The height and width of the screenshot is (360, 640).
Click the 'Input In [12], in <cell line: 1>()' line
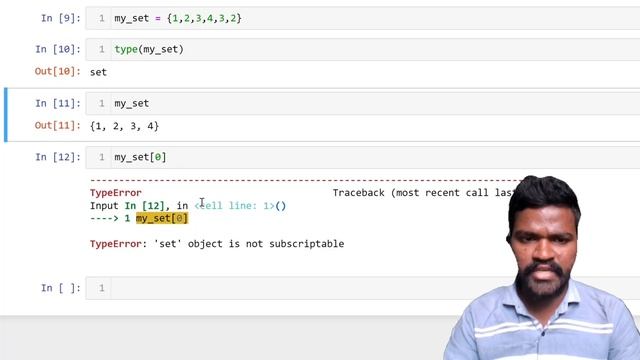point(188,206)
